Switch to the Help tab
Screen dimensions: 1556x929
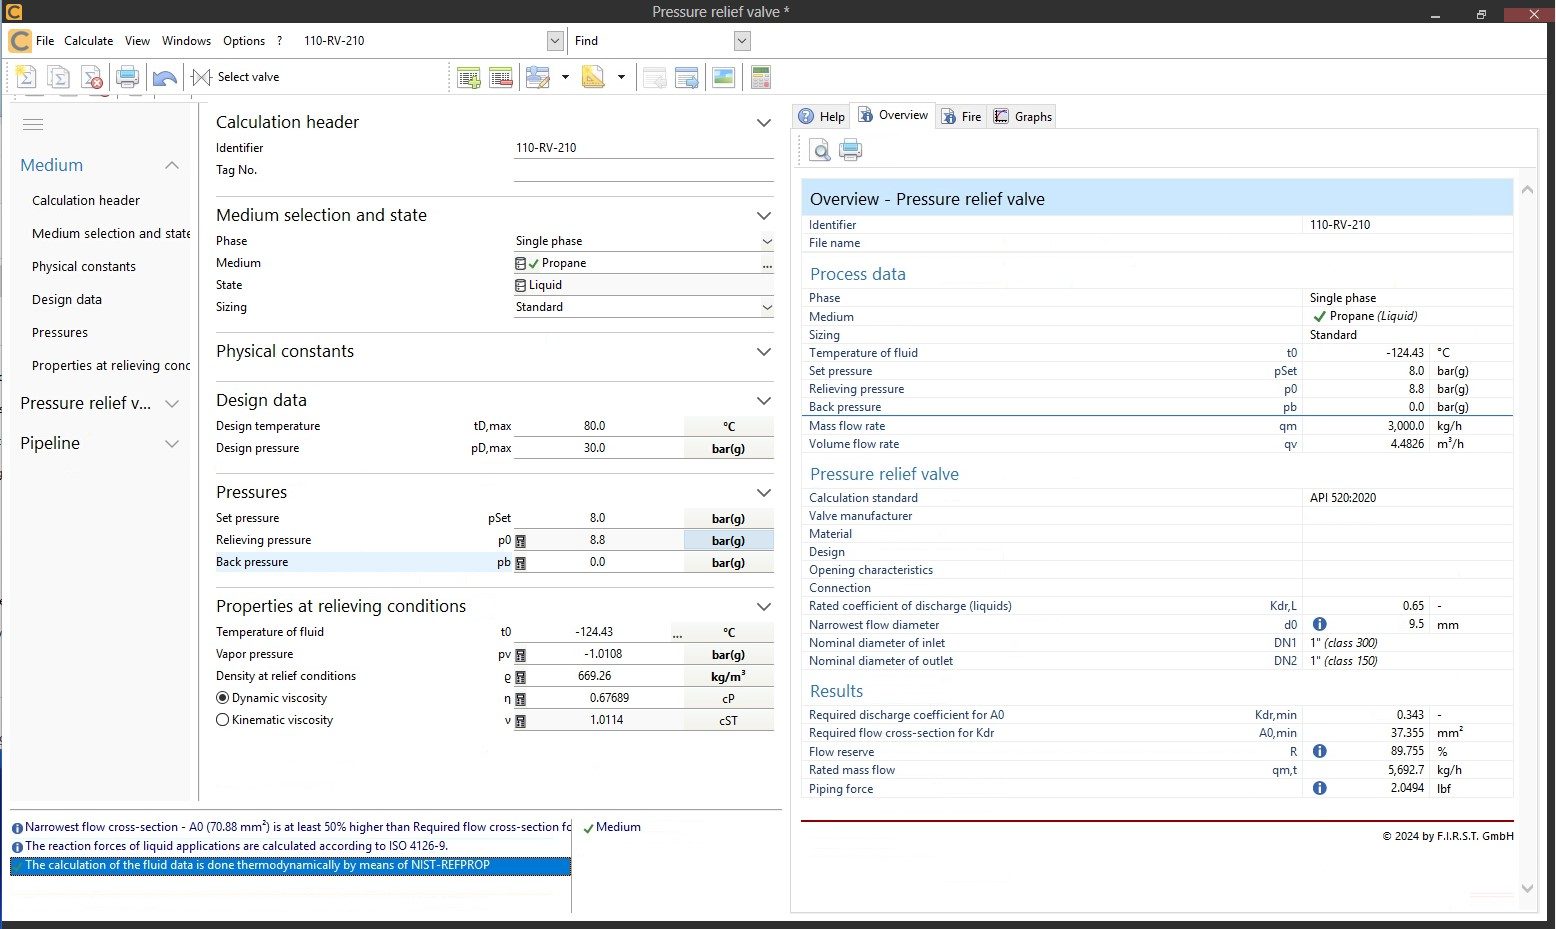pos(821,116)
